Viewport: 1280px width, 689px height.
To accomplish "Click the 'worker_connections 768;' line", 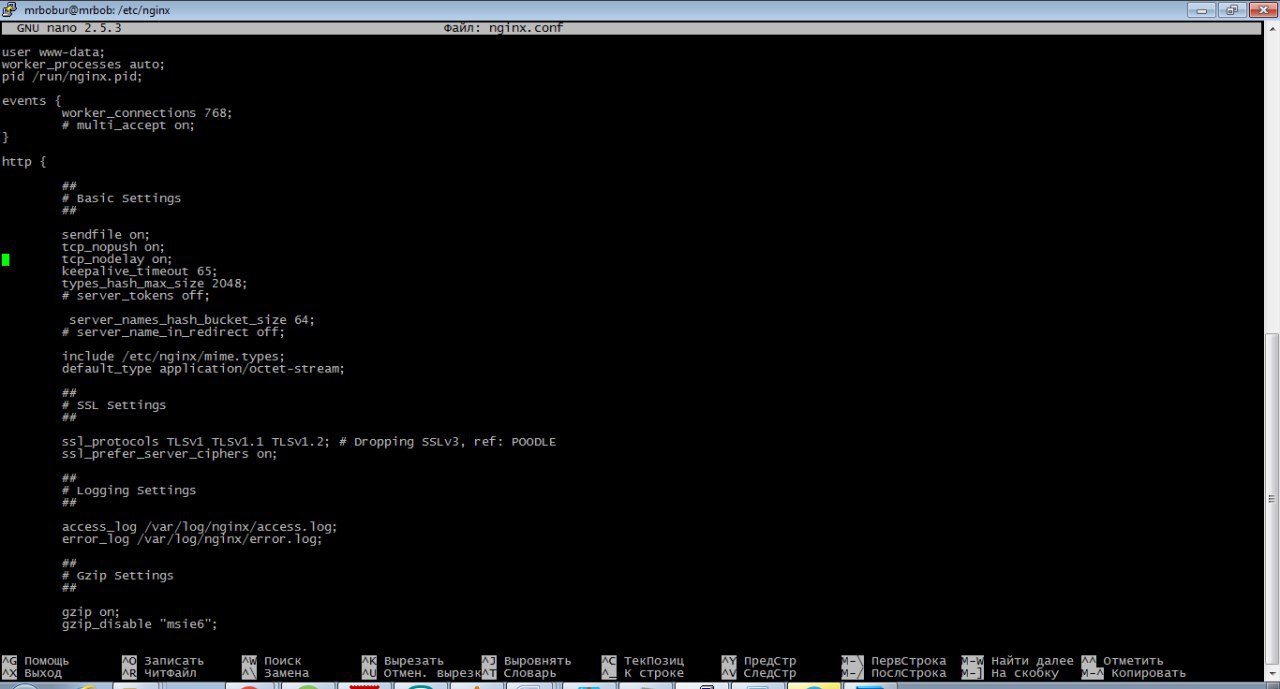I will pyautogui.click(x=147, y=113).
